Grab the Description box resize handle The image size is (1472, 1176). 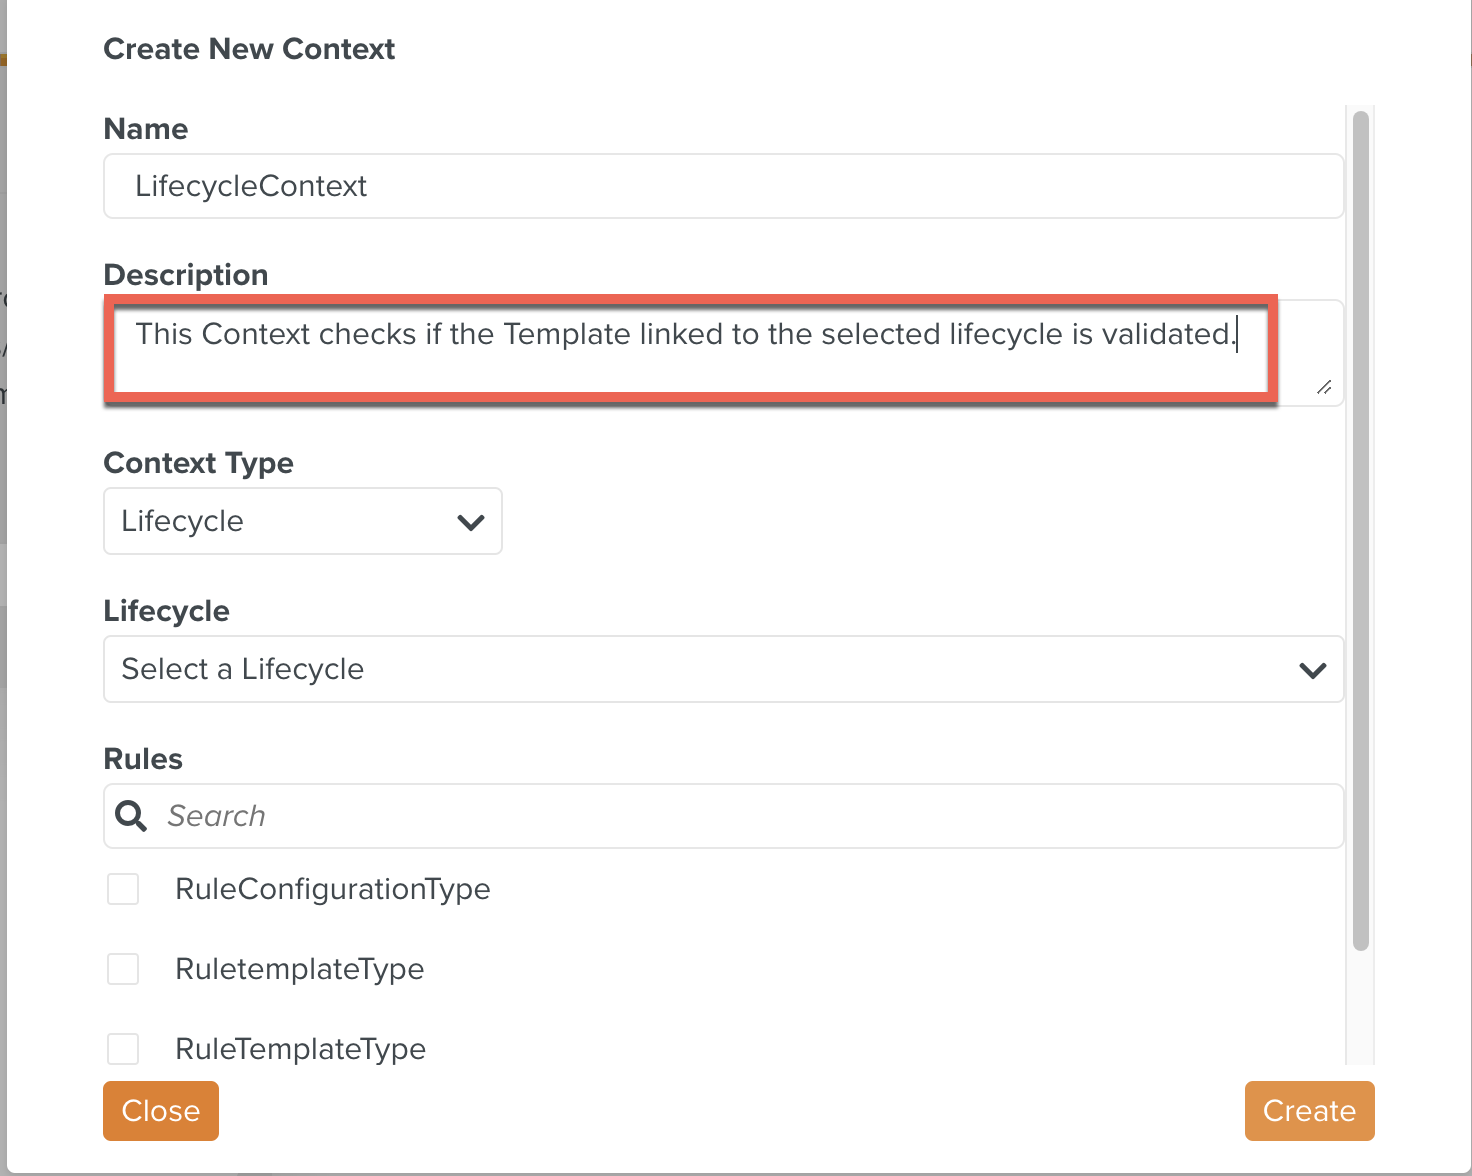pos(1323,387)
